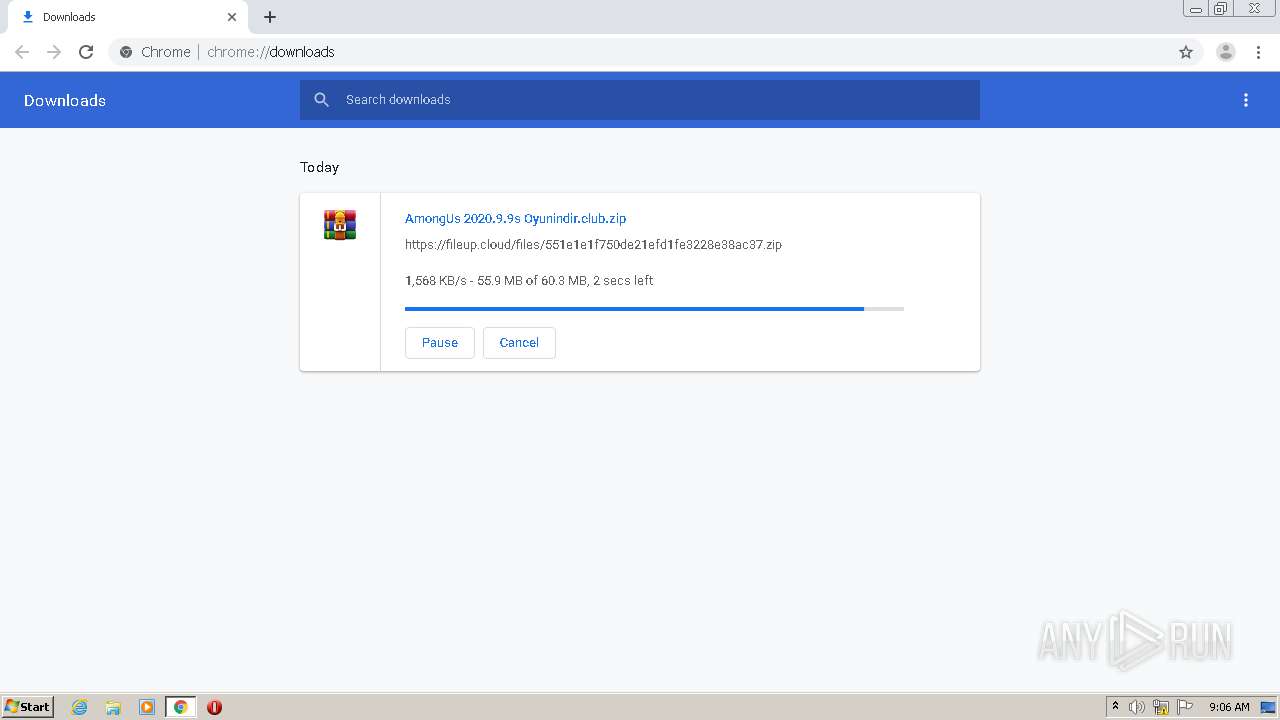Focus the Search downloads field
The width and height of the screenshot is (1280, 720).
point(640,100)
